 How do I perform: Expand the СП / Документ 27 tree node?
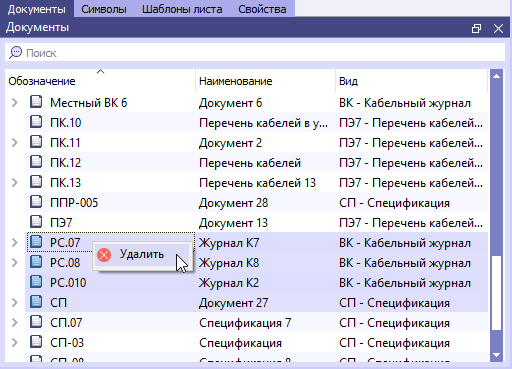click(x=14, y=302)
